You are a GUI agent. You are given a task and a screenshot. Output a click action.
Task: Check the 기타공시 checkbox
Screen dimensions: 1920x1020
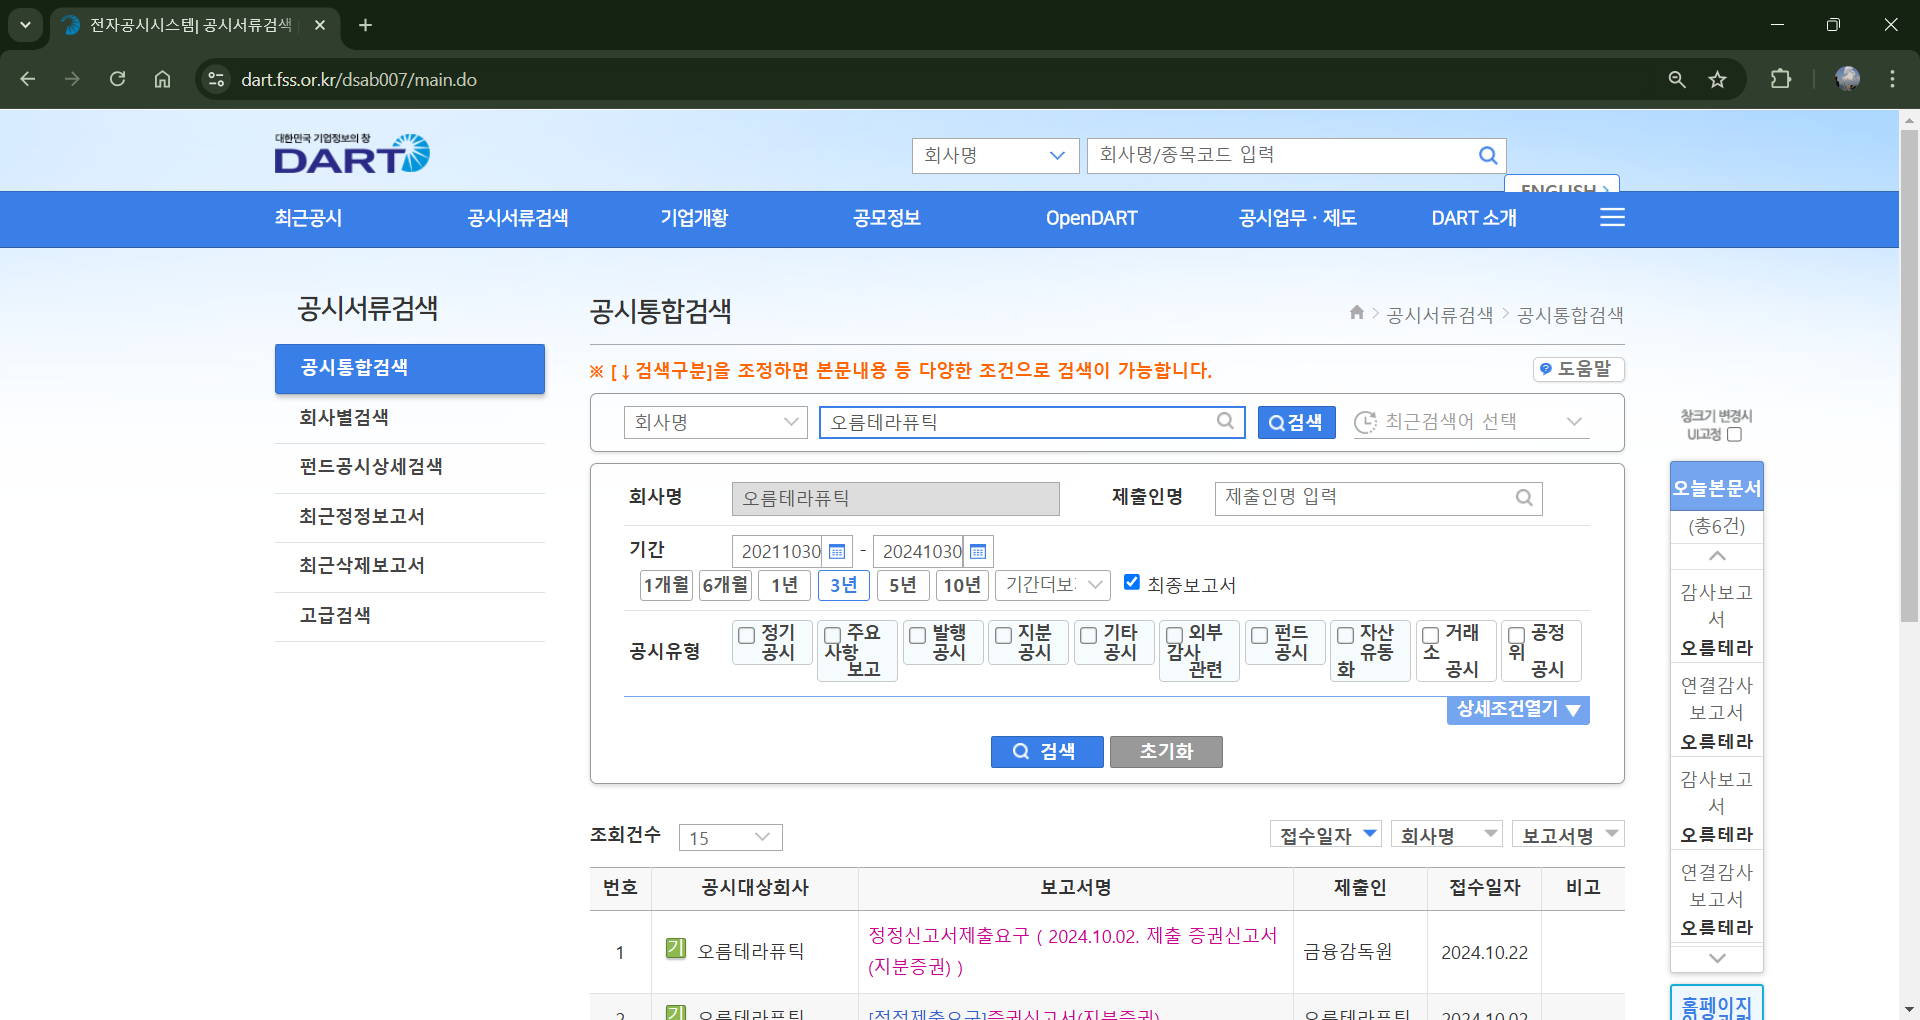1089,635
